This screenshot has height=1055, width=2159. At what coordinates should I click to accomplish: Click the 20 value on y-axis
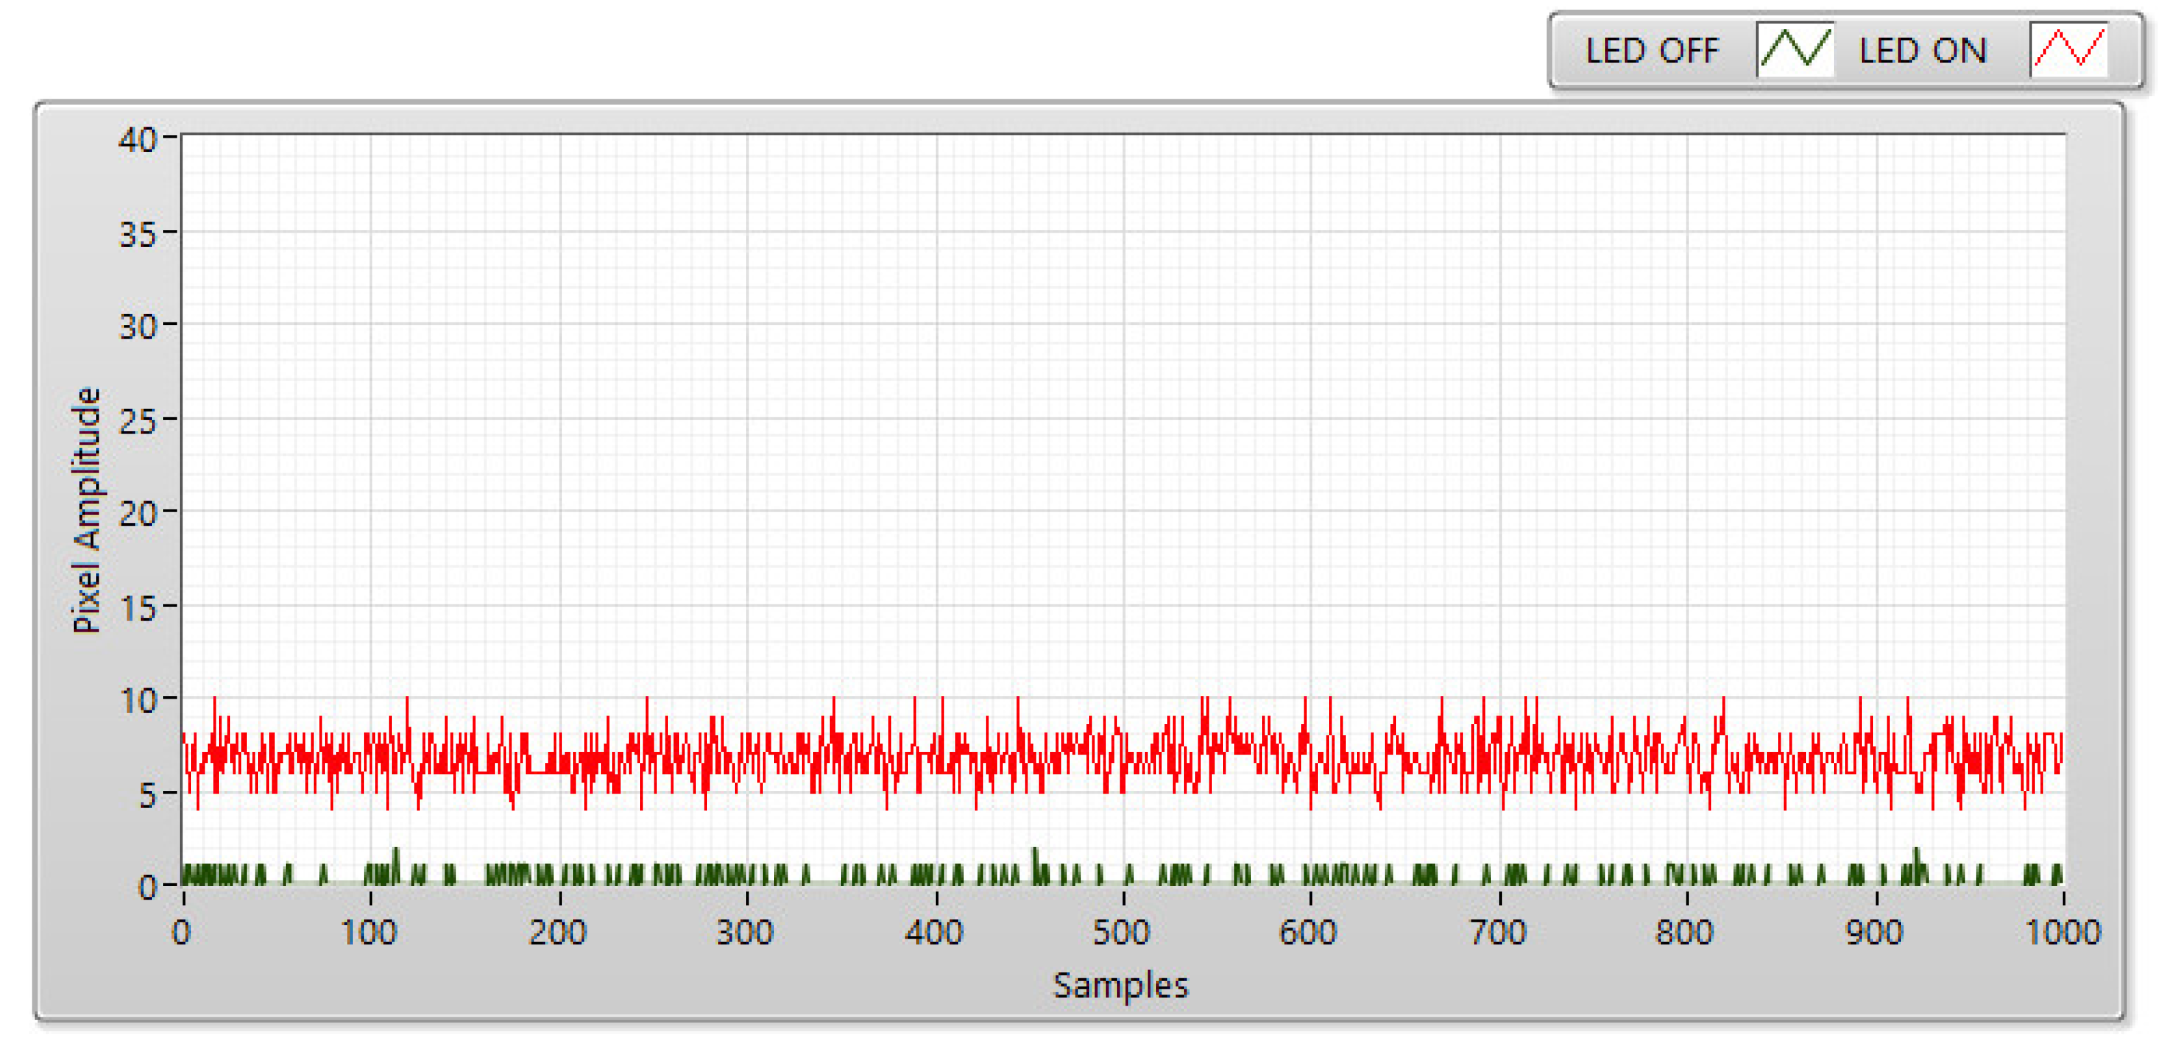(138, 514)
